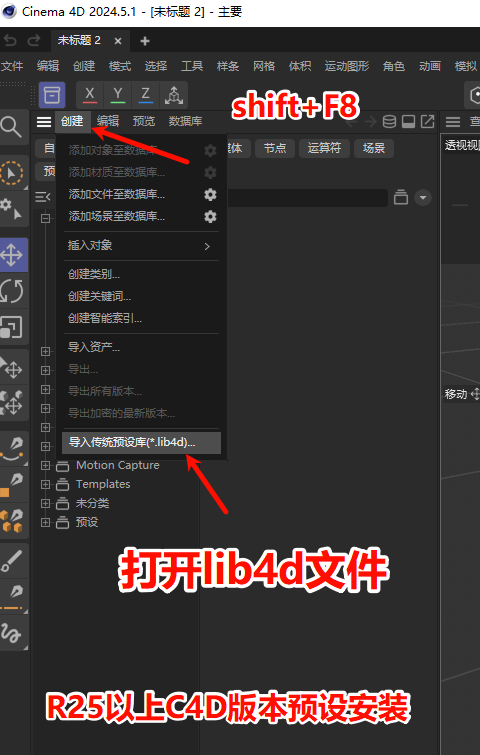
Task: Open the 运动图形 menu
Action: click(347, 66)
